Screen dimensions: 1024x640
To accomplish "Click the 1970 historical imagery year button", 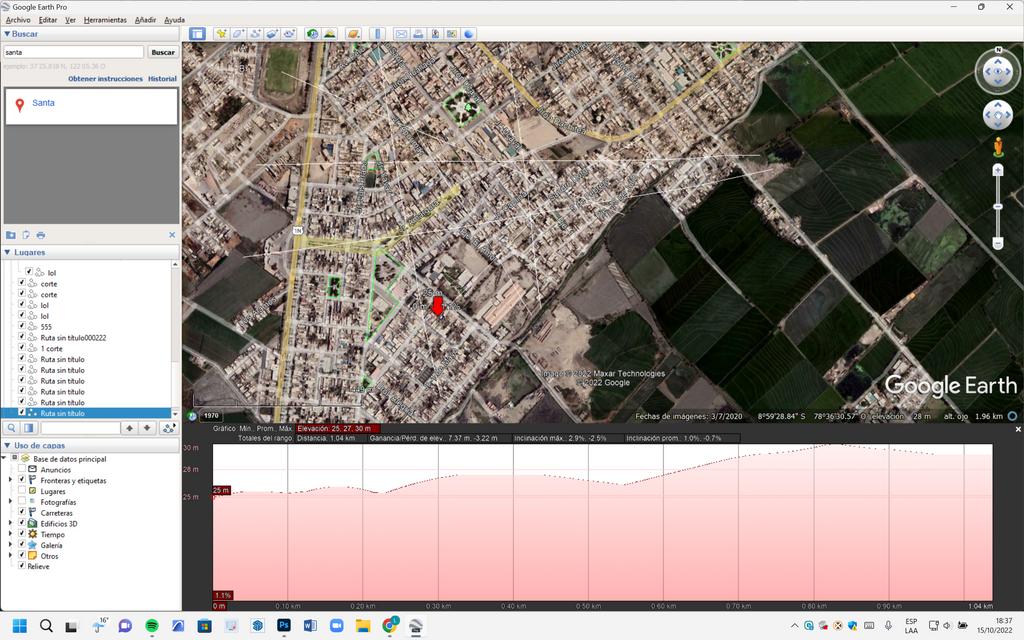I will pos(211,415).
